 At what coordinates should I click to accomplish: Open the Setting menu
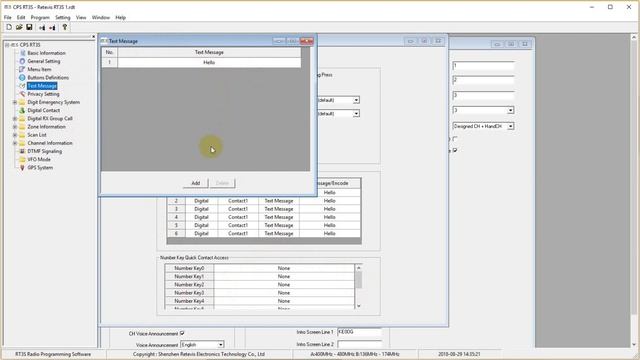click(62, 18)
